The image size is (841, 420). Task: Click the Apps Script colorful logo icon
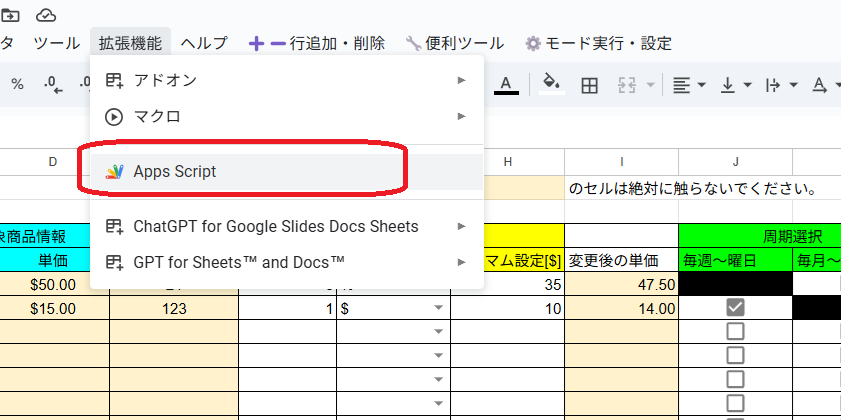tap(114, 172)
